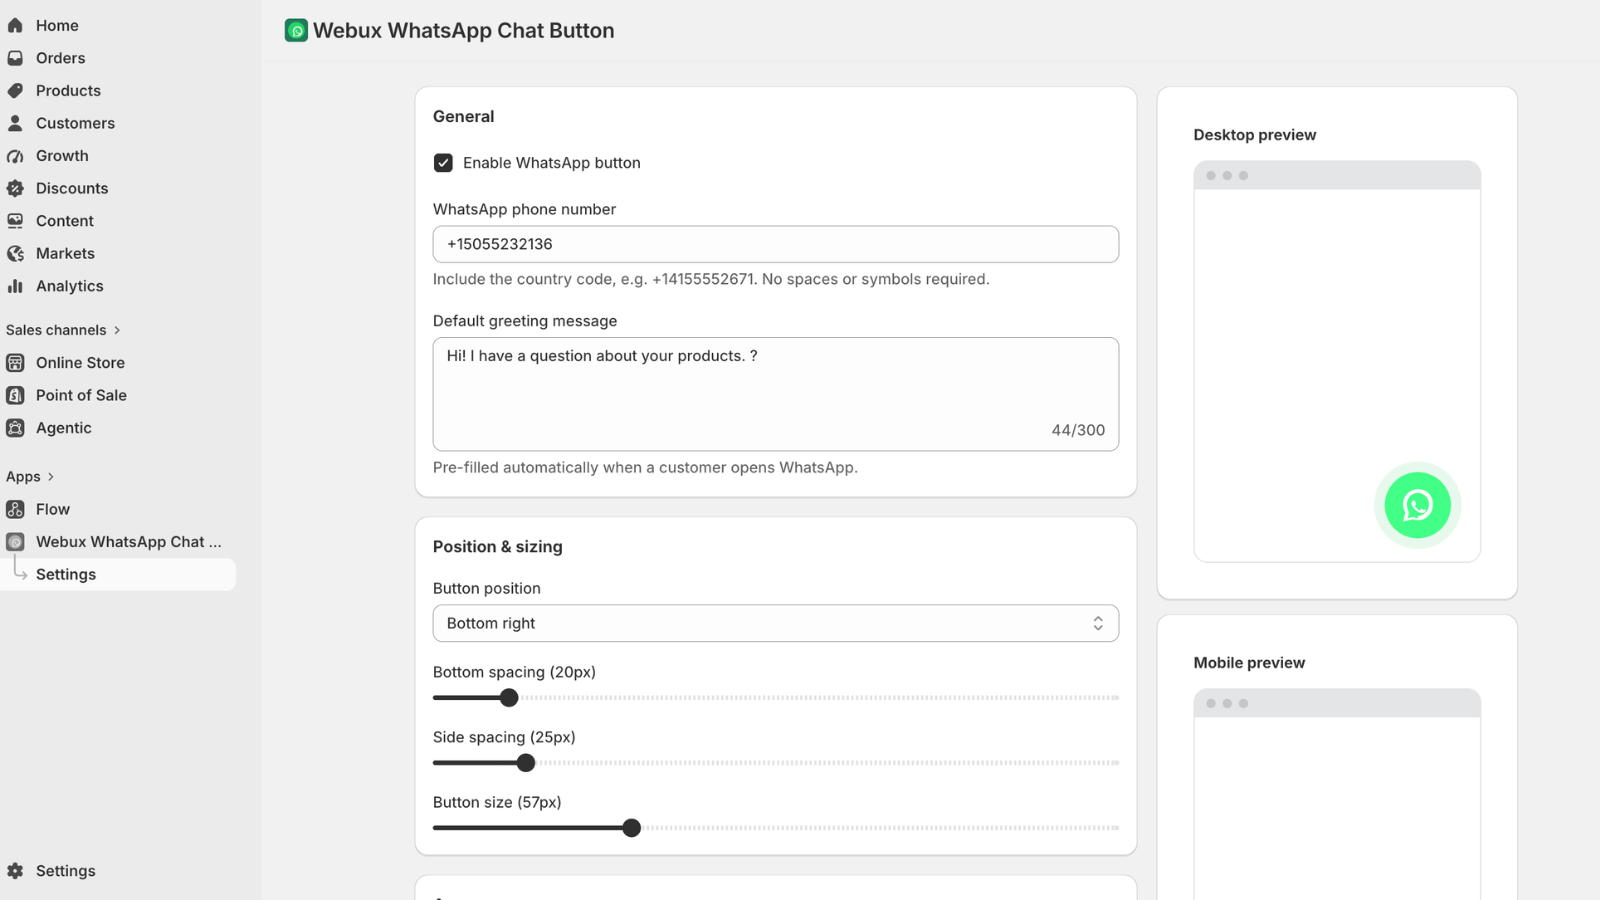Adjust the Button size slider handle
Image resolution: width=1600 pixels, height=900 pixels.
[631, 828]
